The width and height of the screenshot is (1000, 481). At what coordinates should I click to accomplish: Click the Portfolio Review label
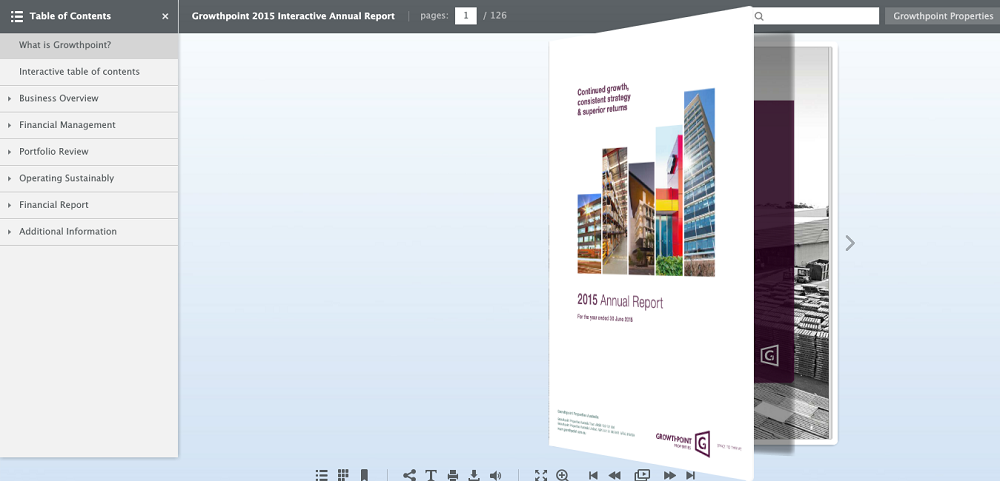pos(54,152)
